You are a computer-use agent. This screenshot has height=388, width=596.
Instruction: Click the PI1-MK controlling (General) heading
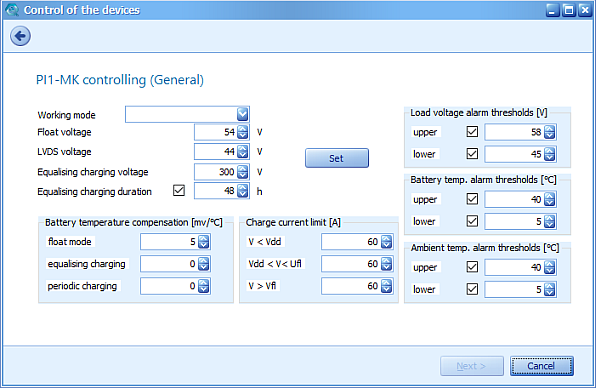tap(120, 80)
